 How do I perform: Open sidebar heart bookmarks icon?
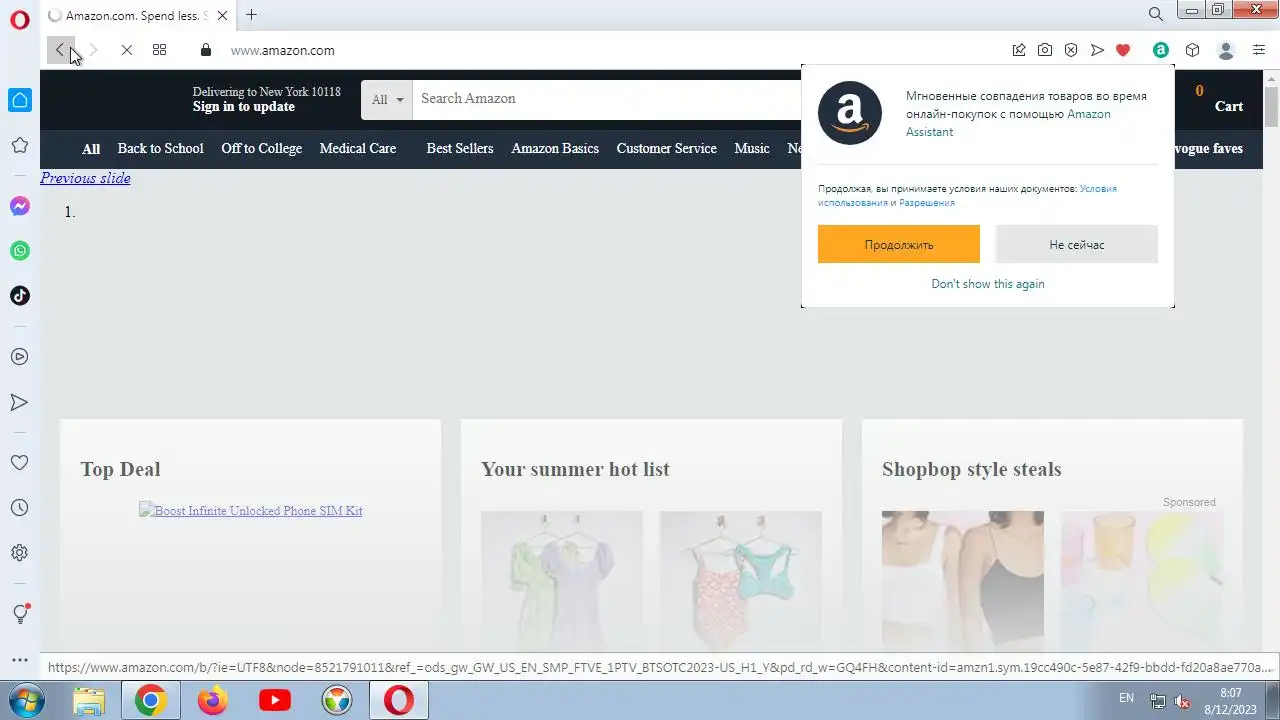[20, 463]
